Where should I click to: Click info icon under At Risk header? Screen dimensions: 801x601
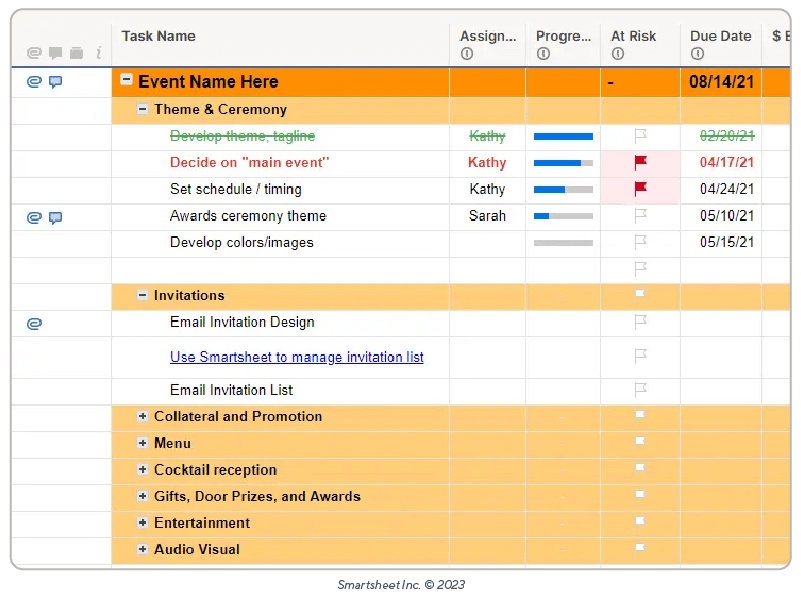pyautogui.click(x=618, y=54)
